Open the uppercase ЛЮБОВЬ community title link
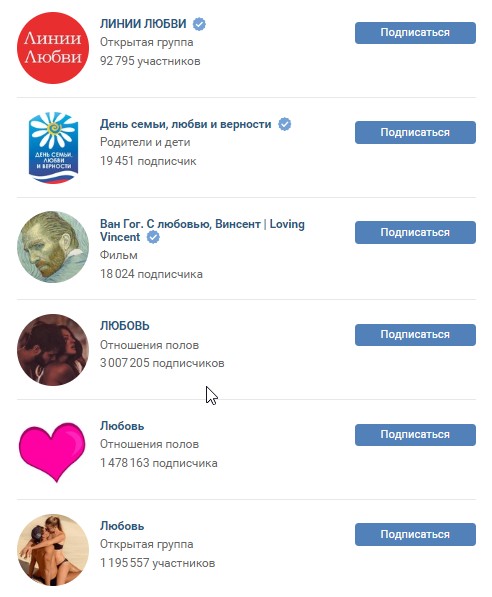Viewport: 492px width, 597px height. point(125,326)
